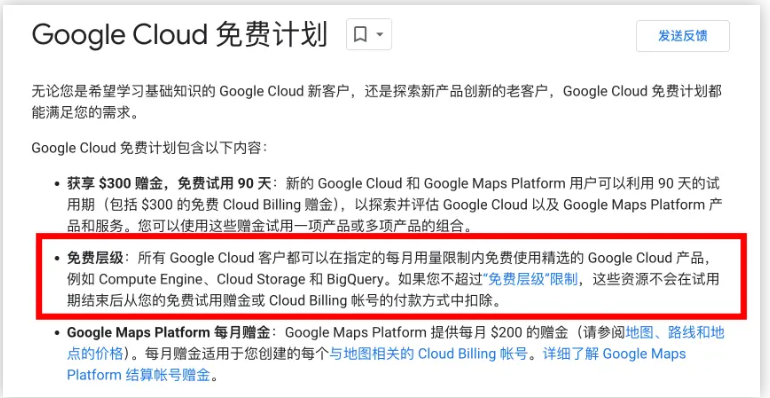The image size is (770, 398).
Task: Open the bookmark dropdown beside the title
Action: [x=369, y=34]
